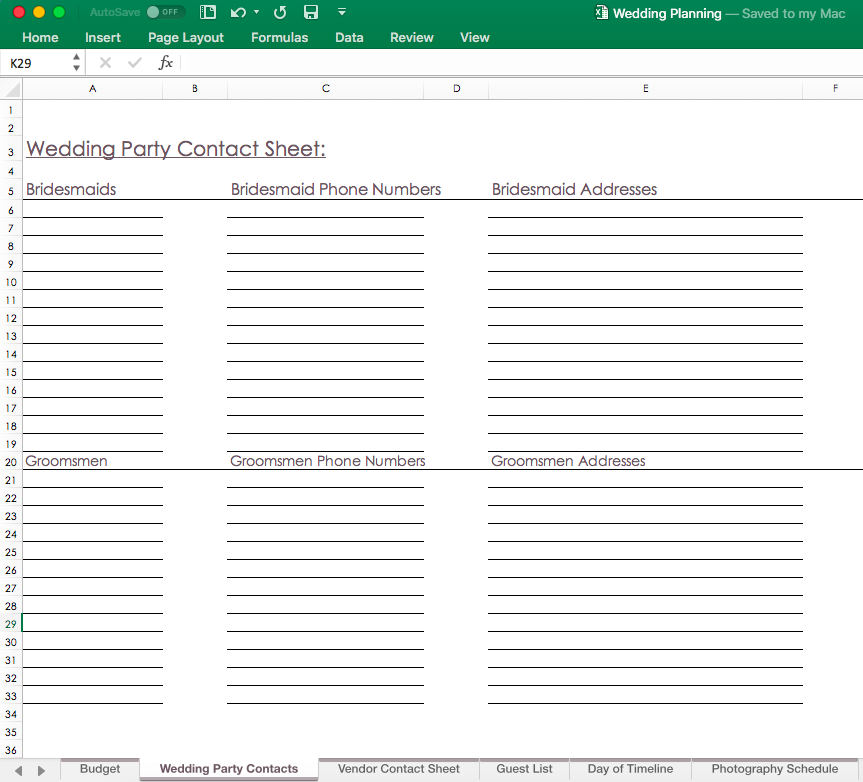This screenshot has height=782, width=863.
Task: Select row 20 header
Action: click(x=11, y=462)
